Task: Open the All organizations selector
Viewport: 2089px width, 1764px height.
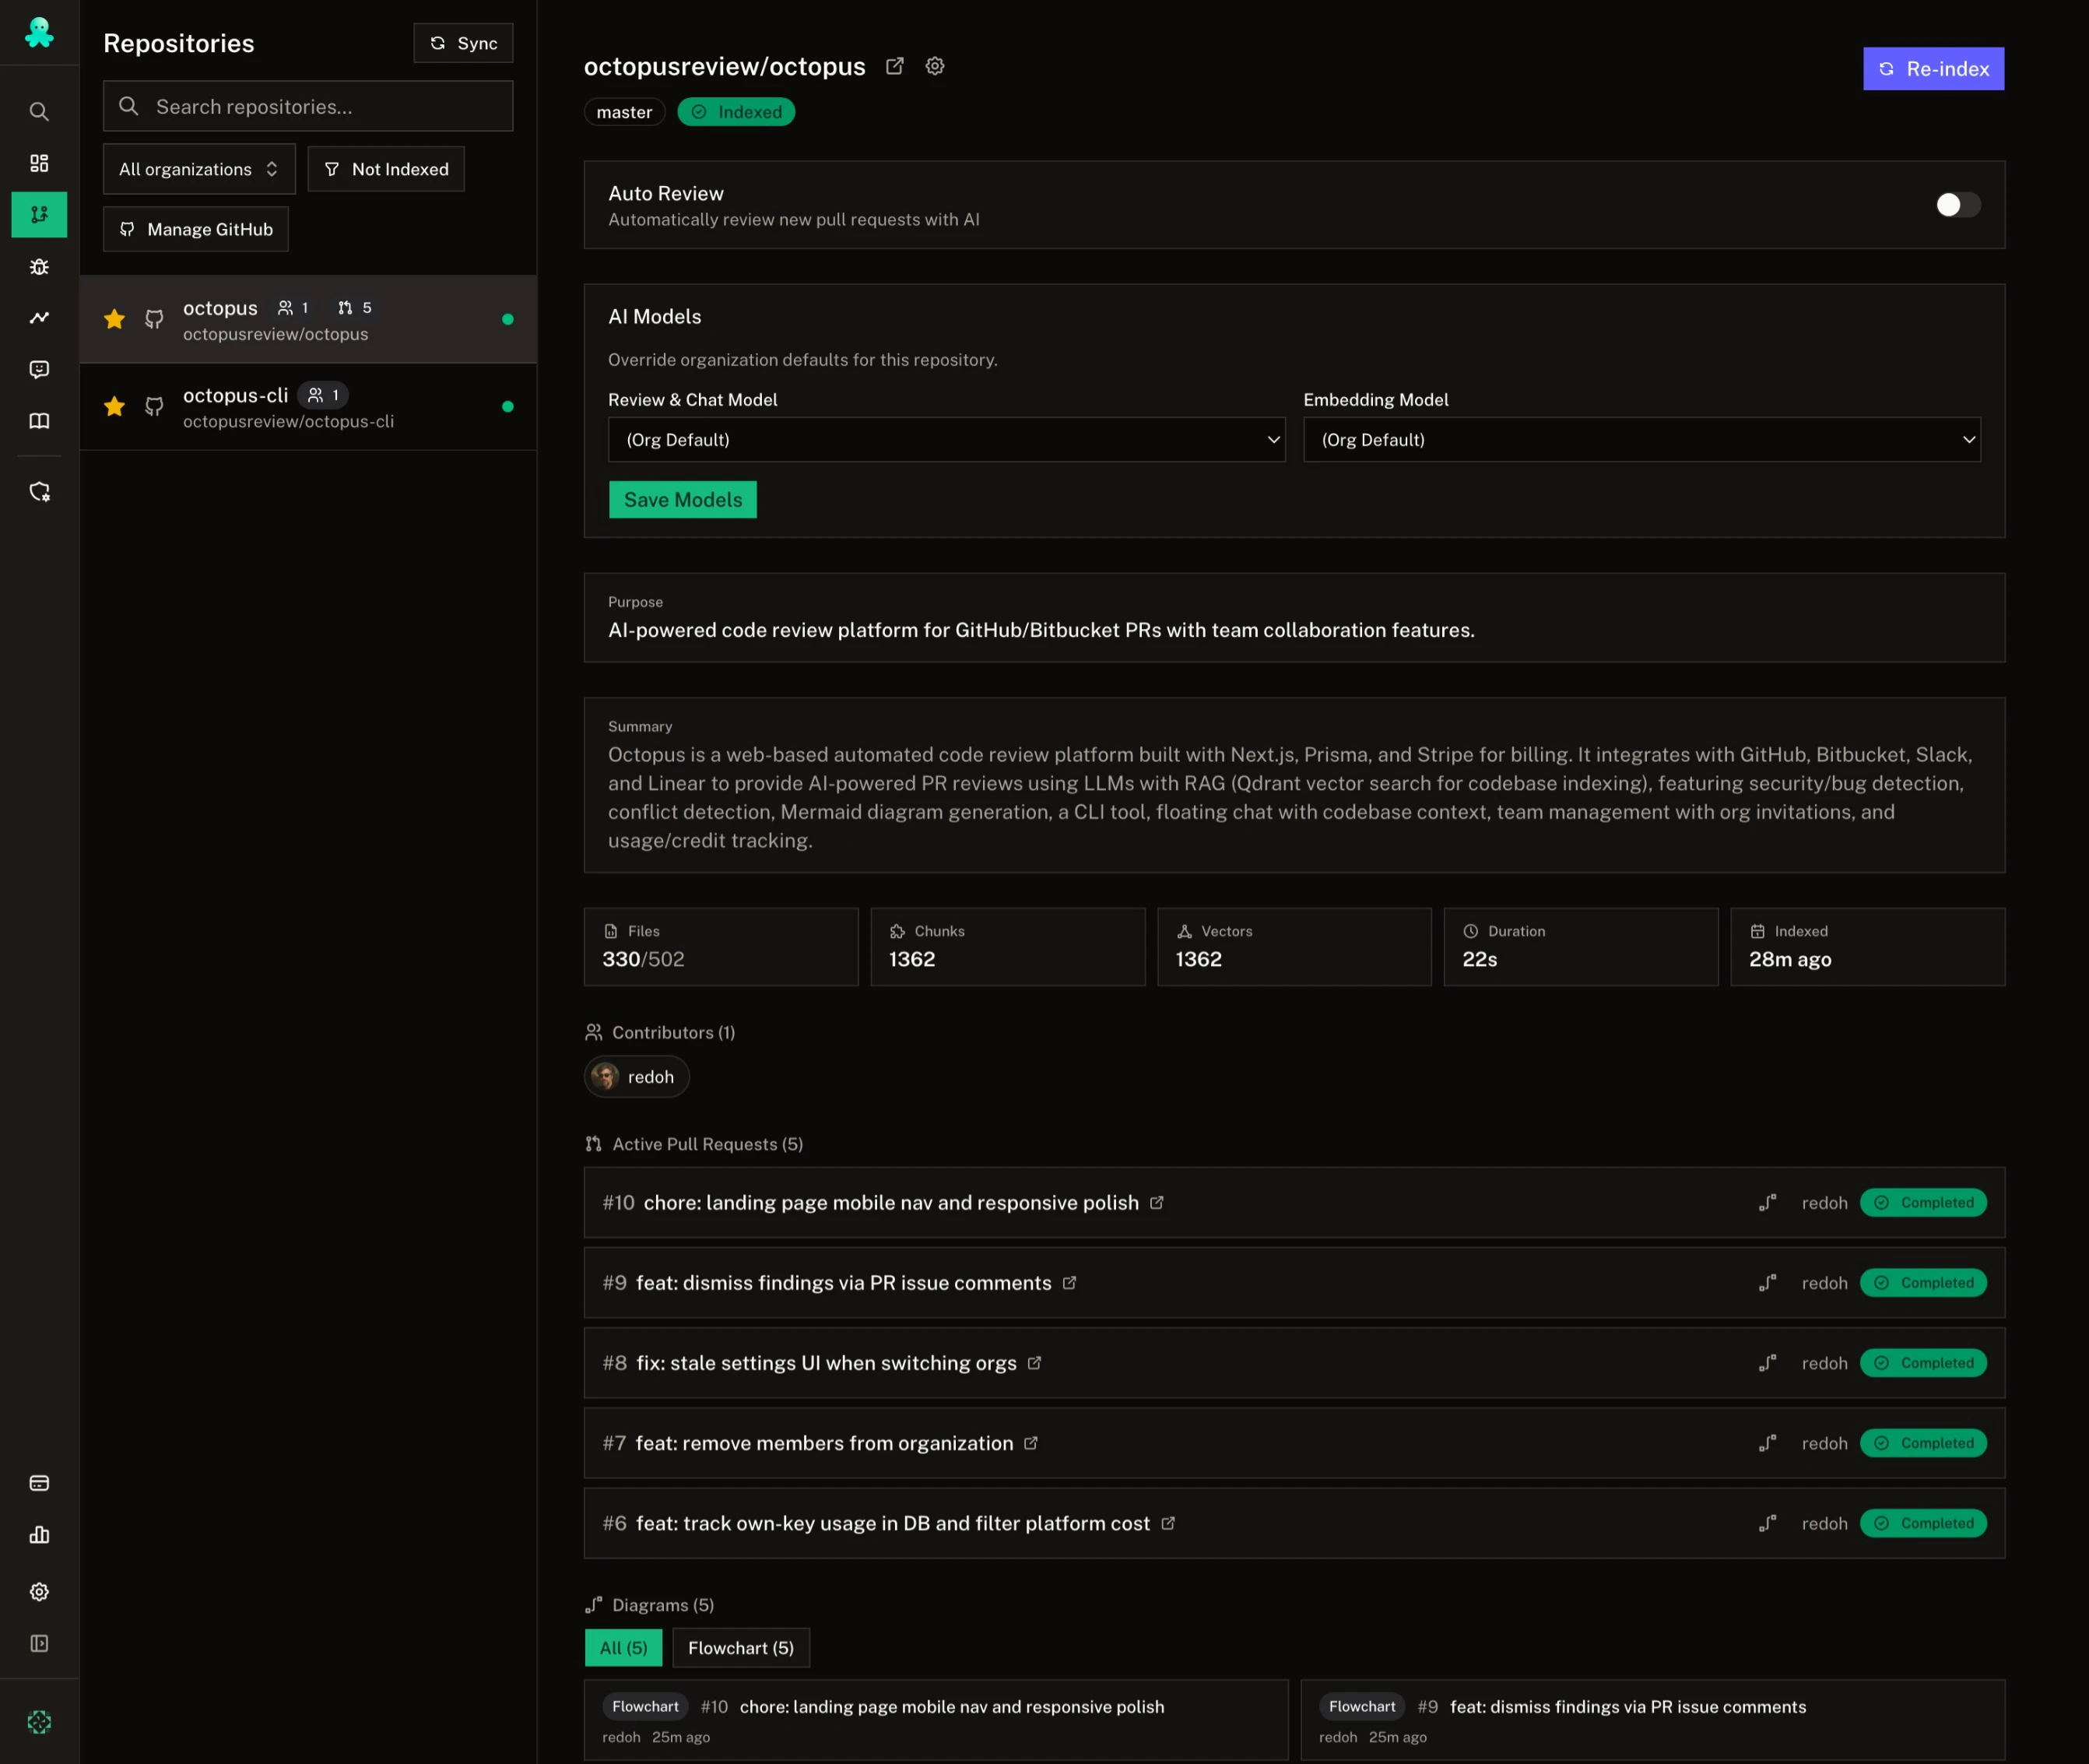Action: pyautogui.click(x=199, y=169)
